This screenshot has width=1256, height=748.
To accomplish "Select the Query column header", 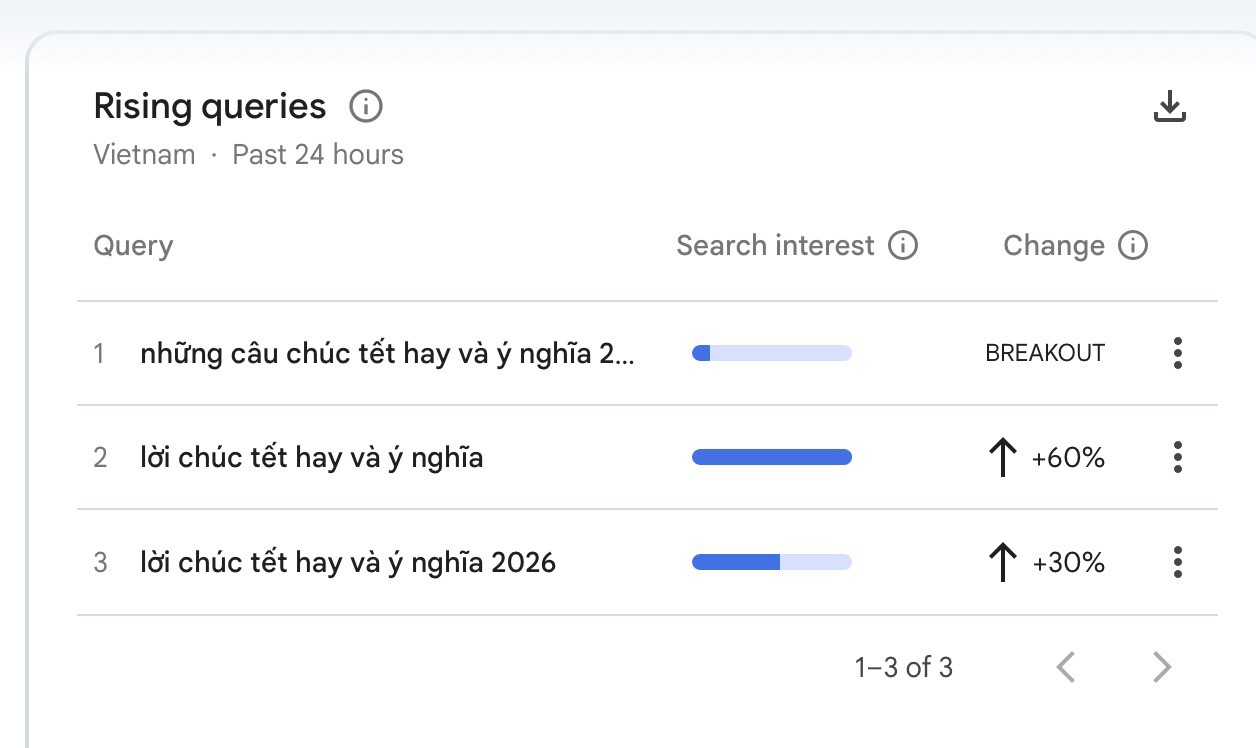I will (132, 245).
